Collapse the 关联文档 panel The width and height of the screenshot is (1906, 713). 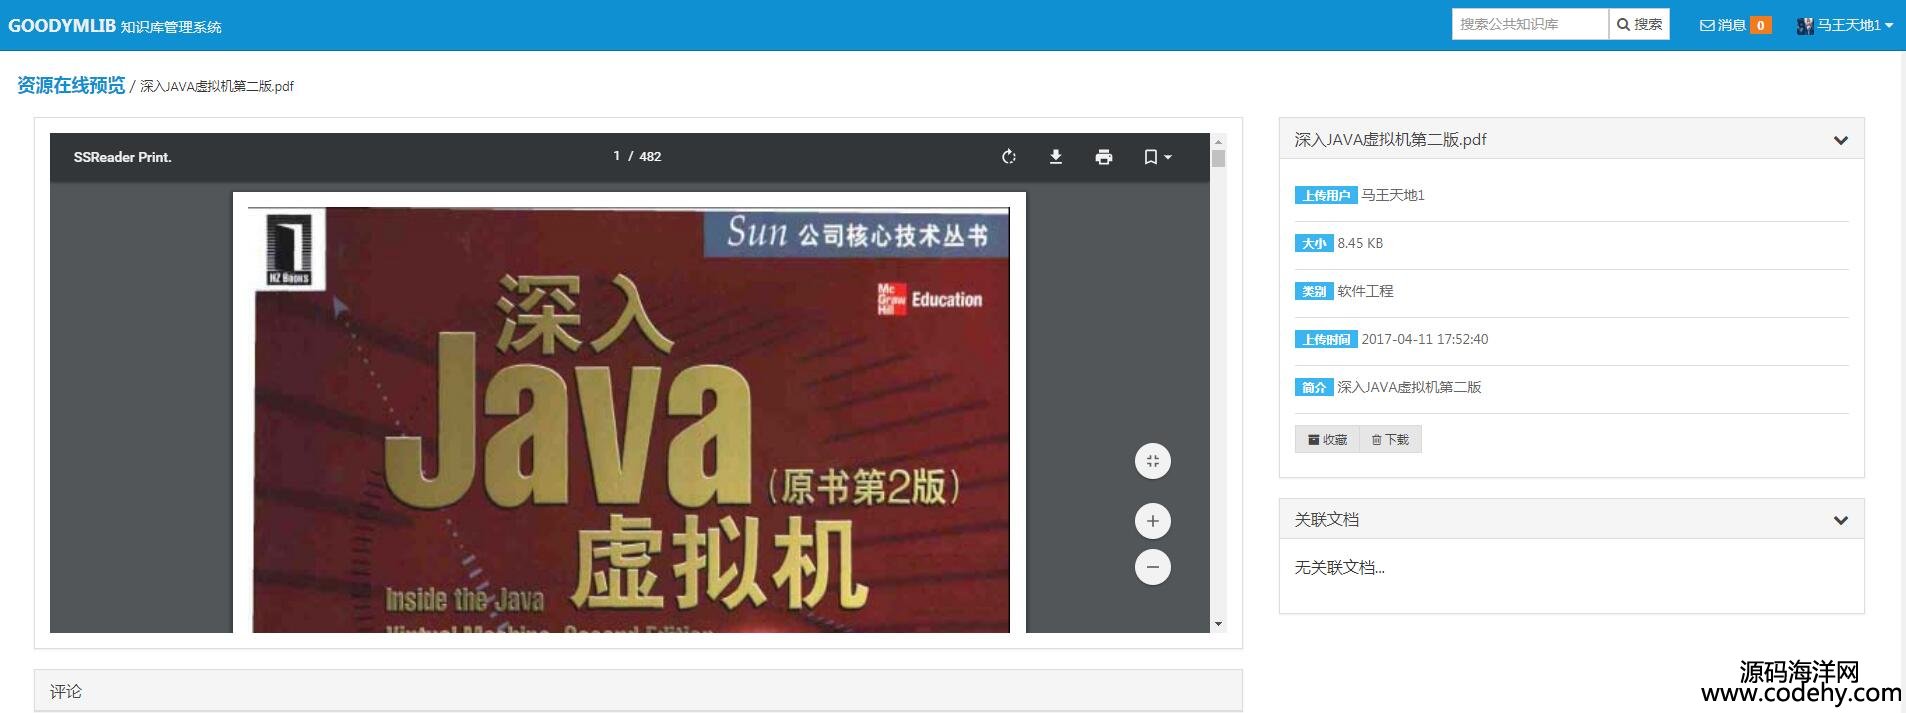(x=1840, y=520)
